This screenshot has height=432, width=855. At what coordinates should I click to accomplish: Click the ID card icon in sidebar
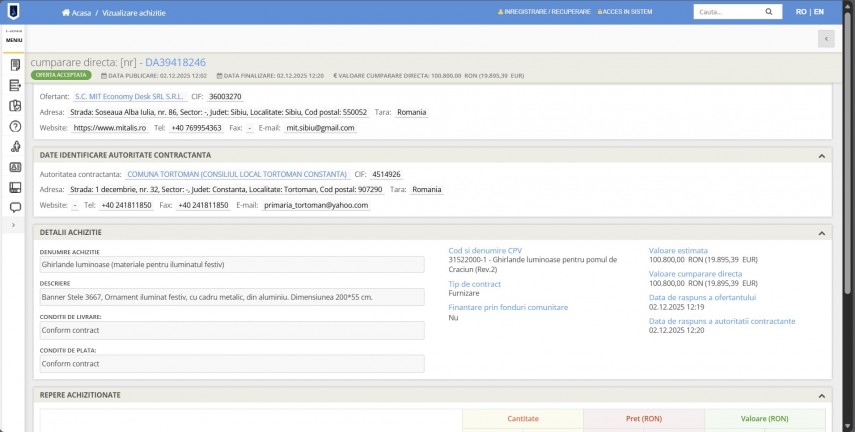tap(15, 167)
